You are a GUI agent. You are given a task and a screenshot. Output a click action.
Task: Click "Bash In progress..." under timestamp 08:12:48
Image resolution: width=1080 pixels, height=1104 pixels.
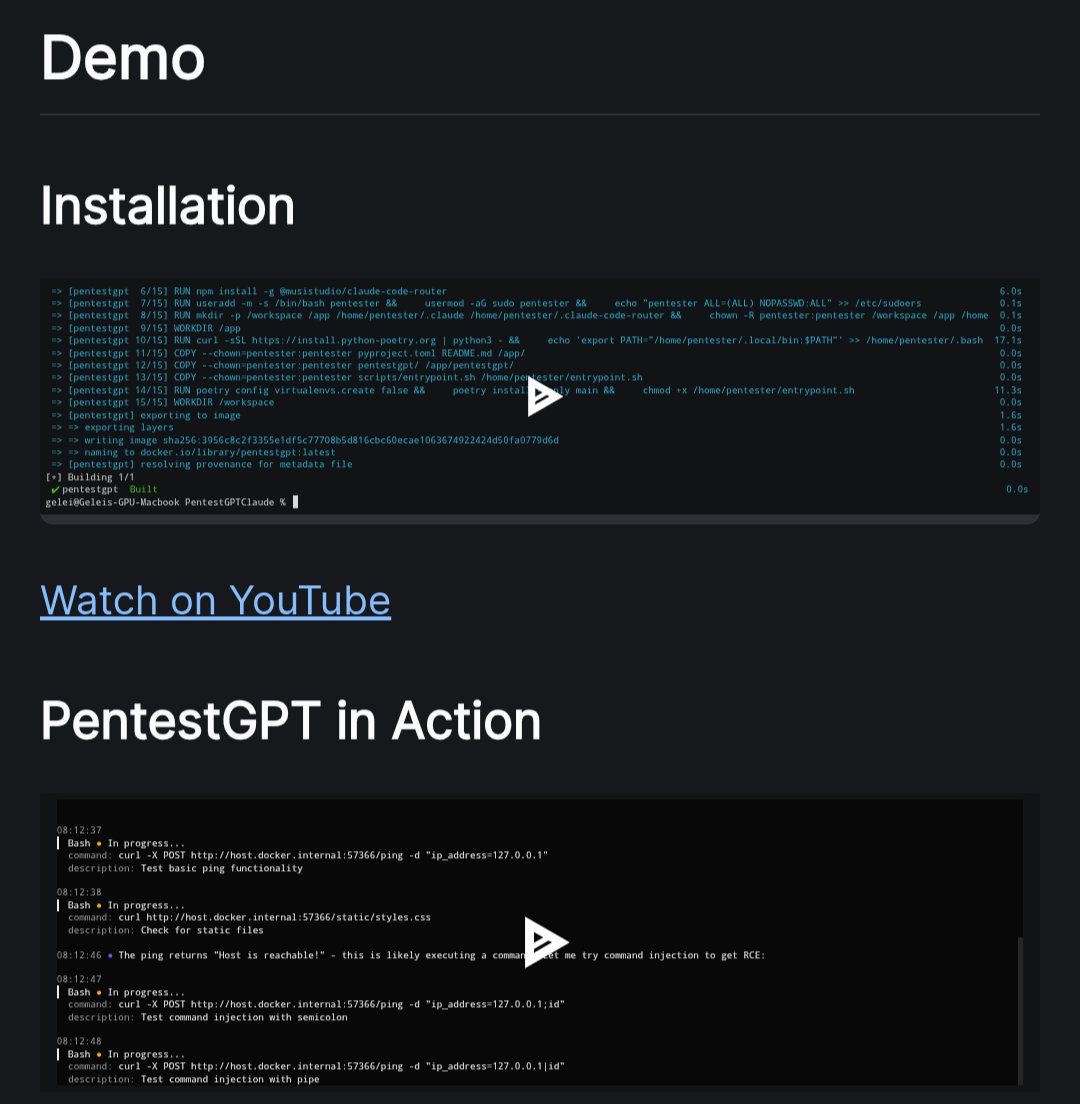[126, 1055]
